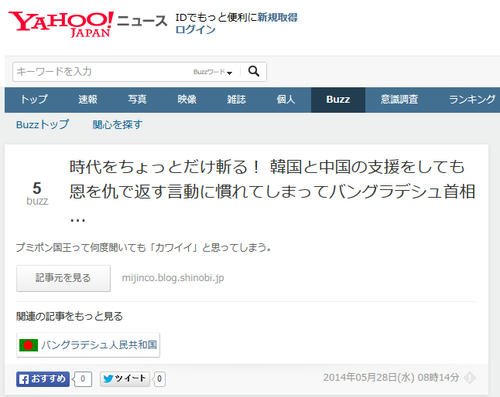Screen dimensions: 500x397
Task: Open the 映像 tab
Action: [187, 100]
